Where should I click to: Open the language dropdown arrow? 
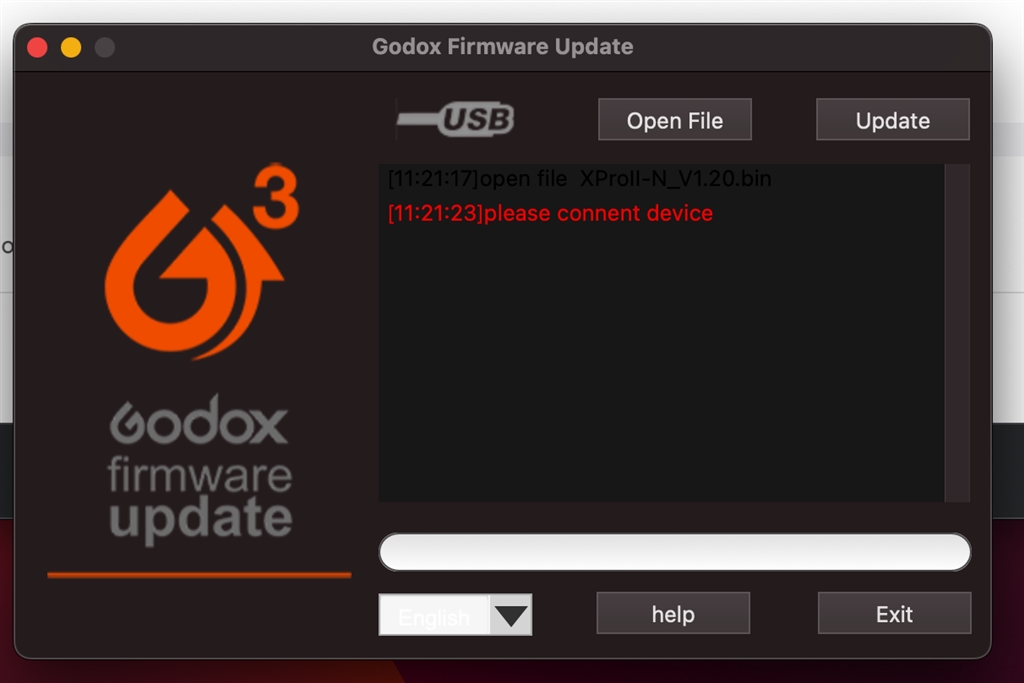(x=511, y=614)
